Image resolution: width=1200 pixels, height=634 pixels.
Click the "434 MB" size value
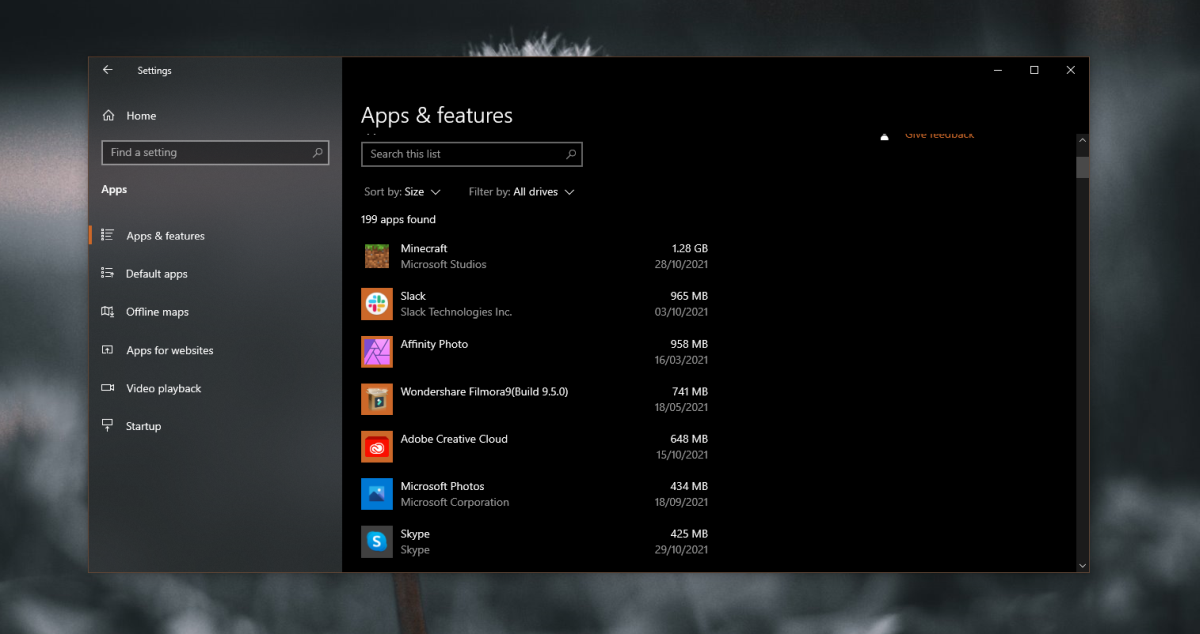[x=689, y=486]
